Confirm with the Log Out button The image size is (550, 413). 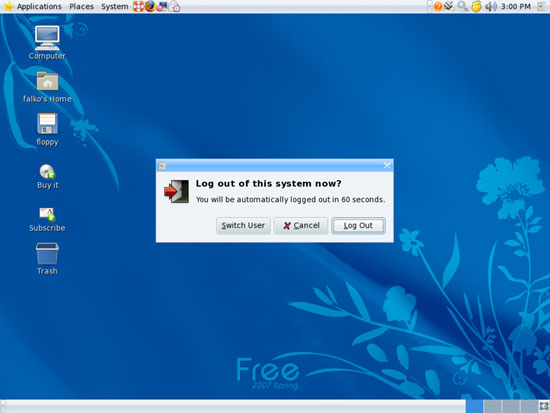pyautogui.click(x=358, y=226)
